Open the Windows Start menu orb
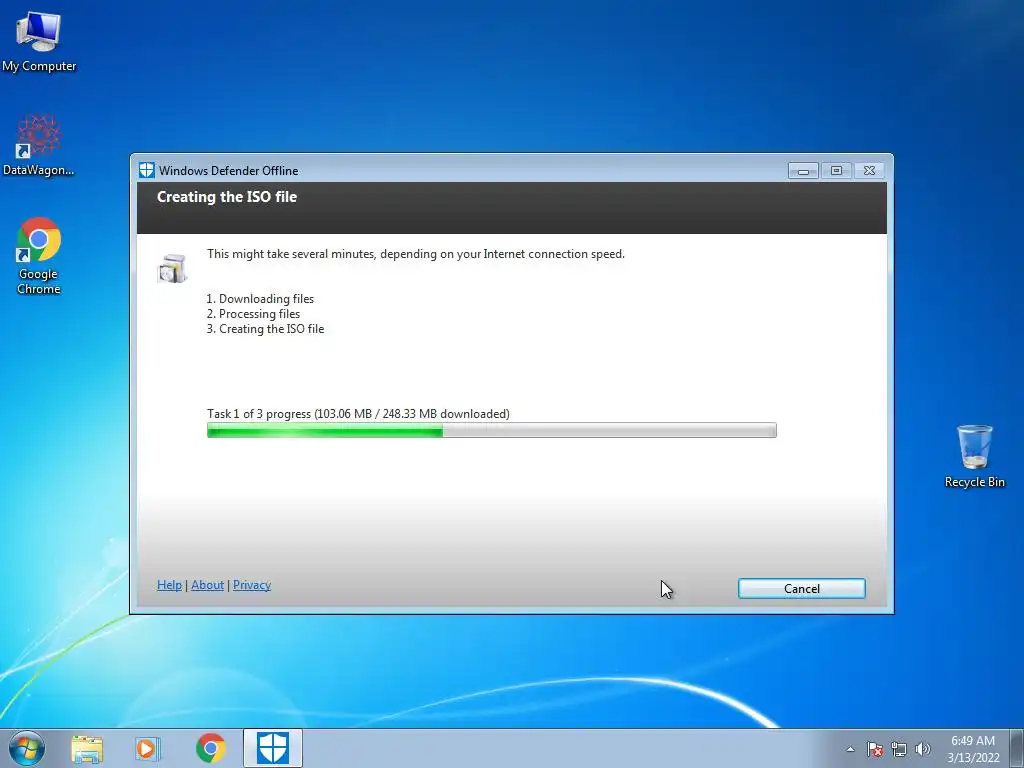The height and width of the screenshot is (768, 1024). click(27, 748)
